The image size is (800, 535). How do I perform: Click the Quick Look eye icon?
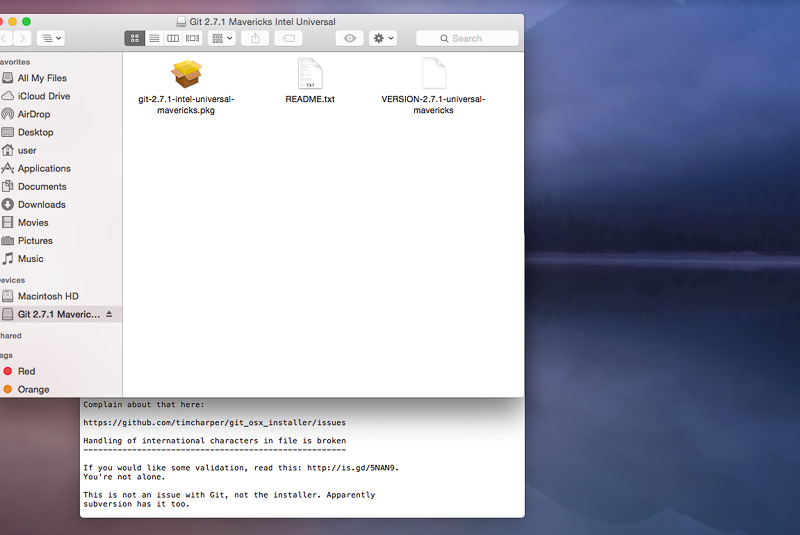[349, 38]
